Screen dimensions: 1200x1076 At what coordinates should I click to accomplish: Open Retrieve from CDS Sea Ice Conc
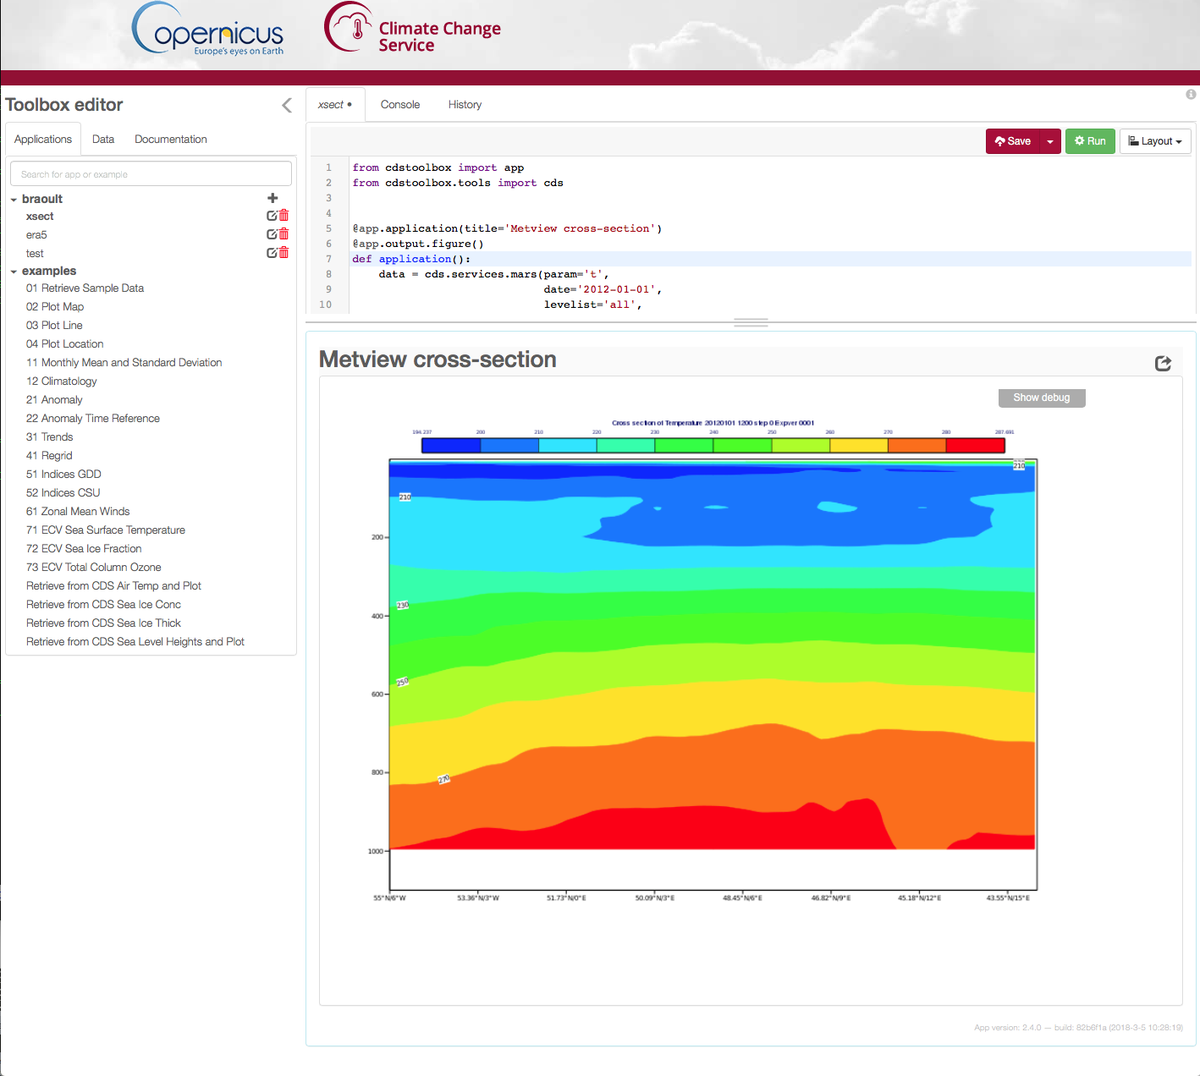coord(104,604)
